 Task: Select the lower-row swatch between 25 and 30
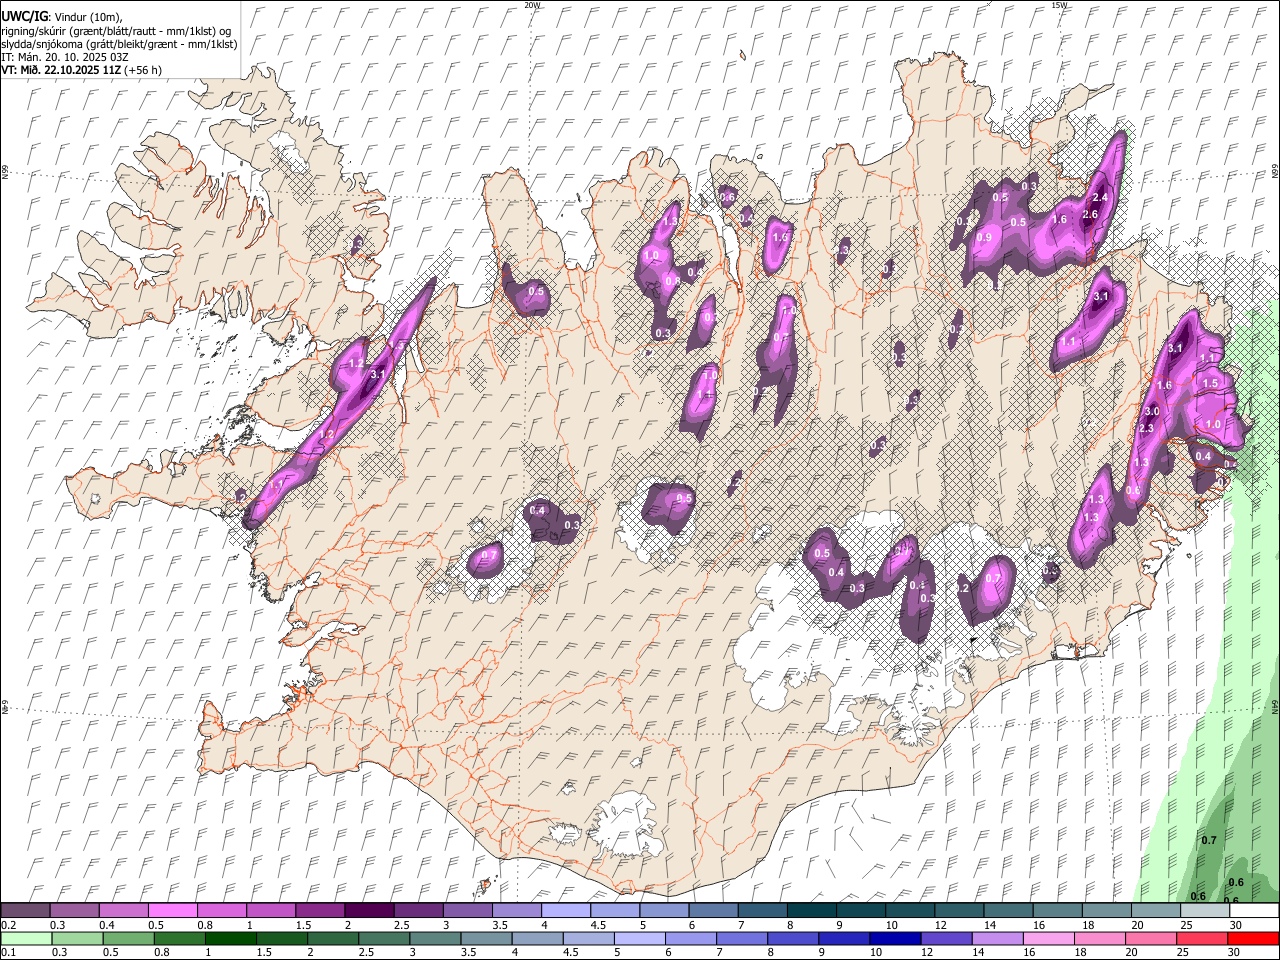[1203, 939]
